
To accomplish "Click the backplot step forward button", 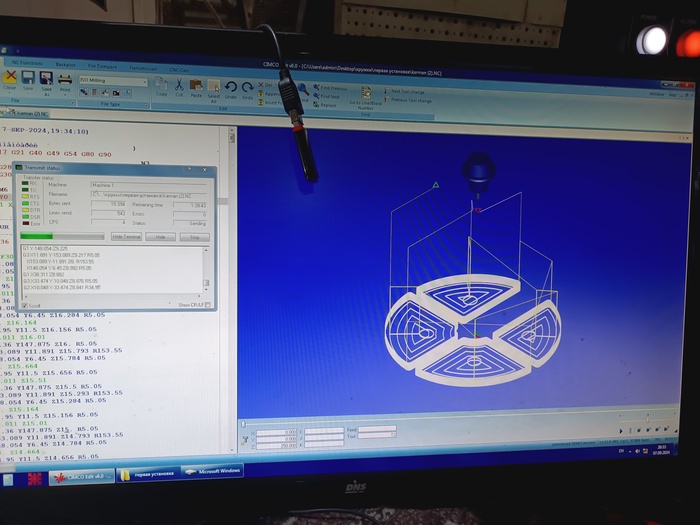I will point(639,430).
